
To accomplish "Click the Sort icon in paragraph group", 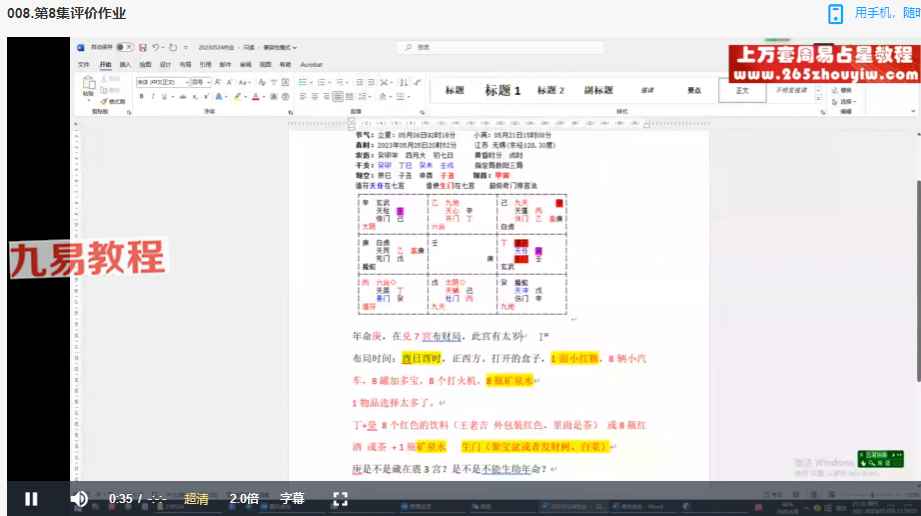I will [x=404, y=82].
